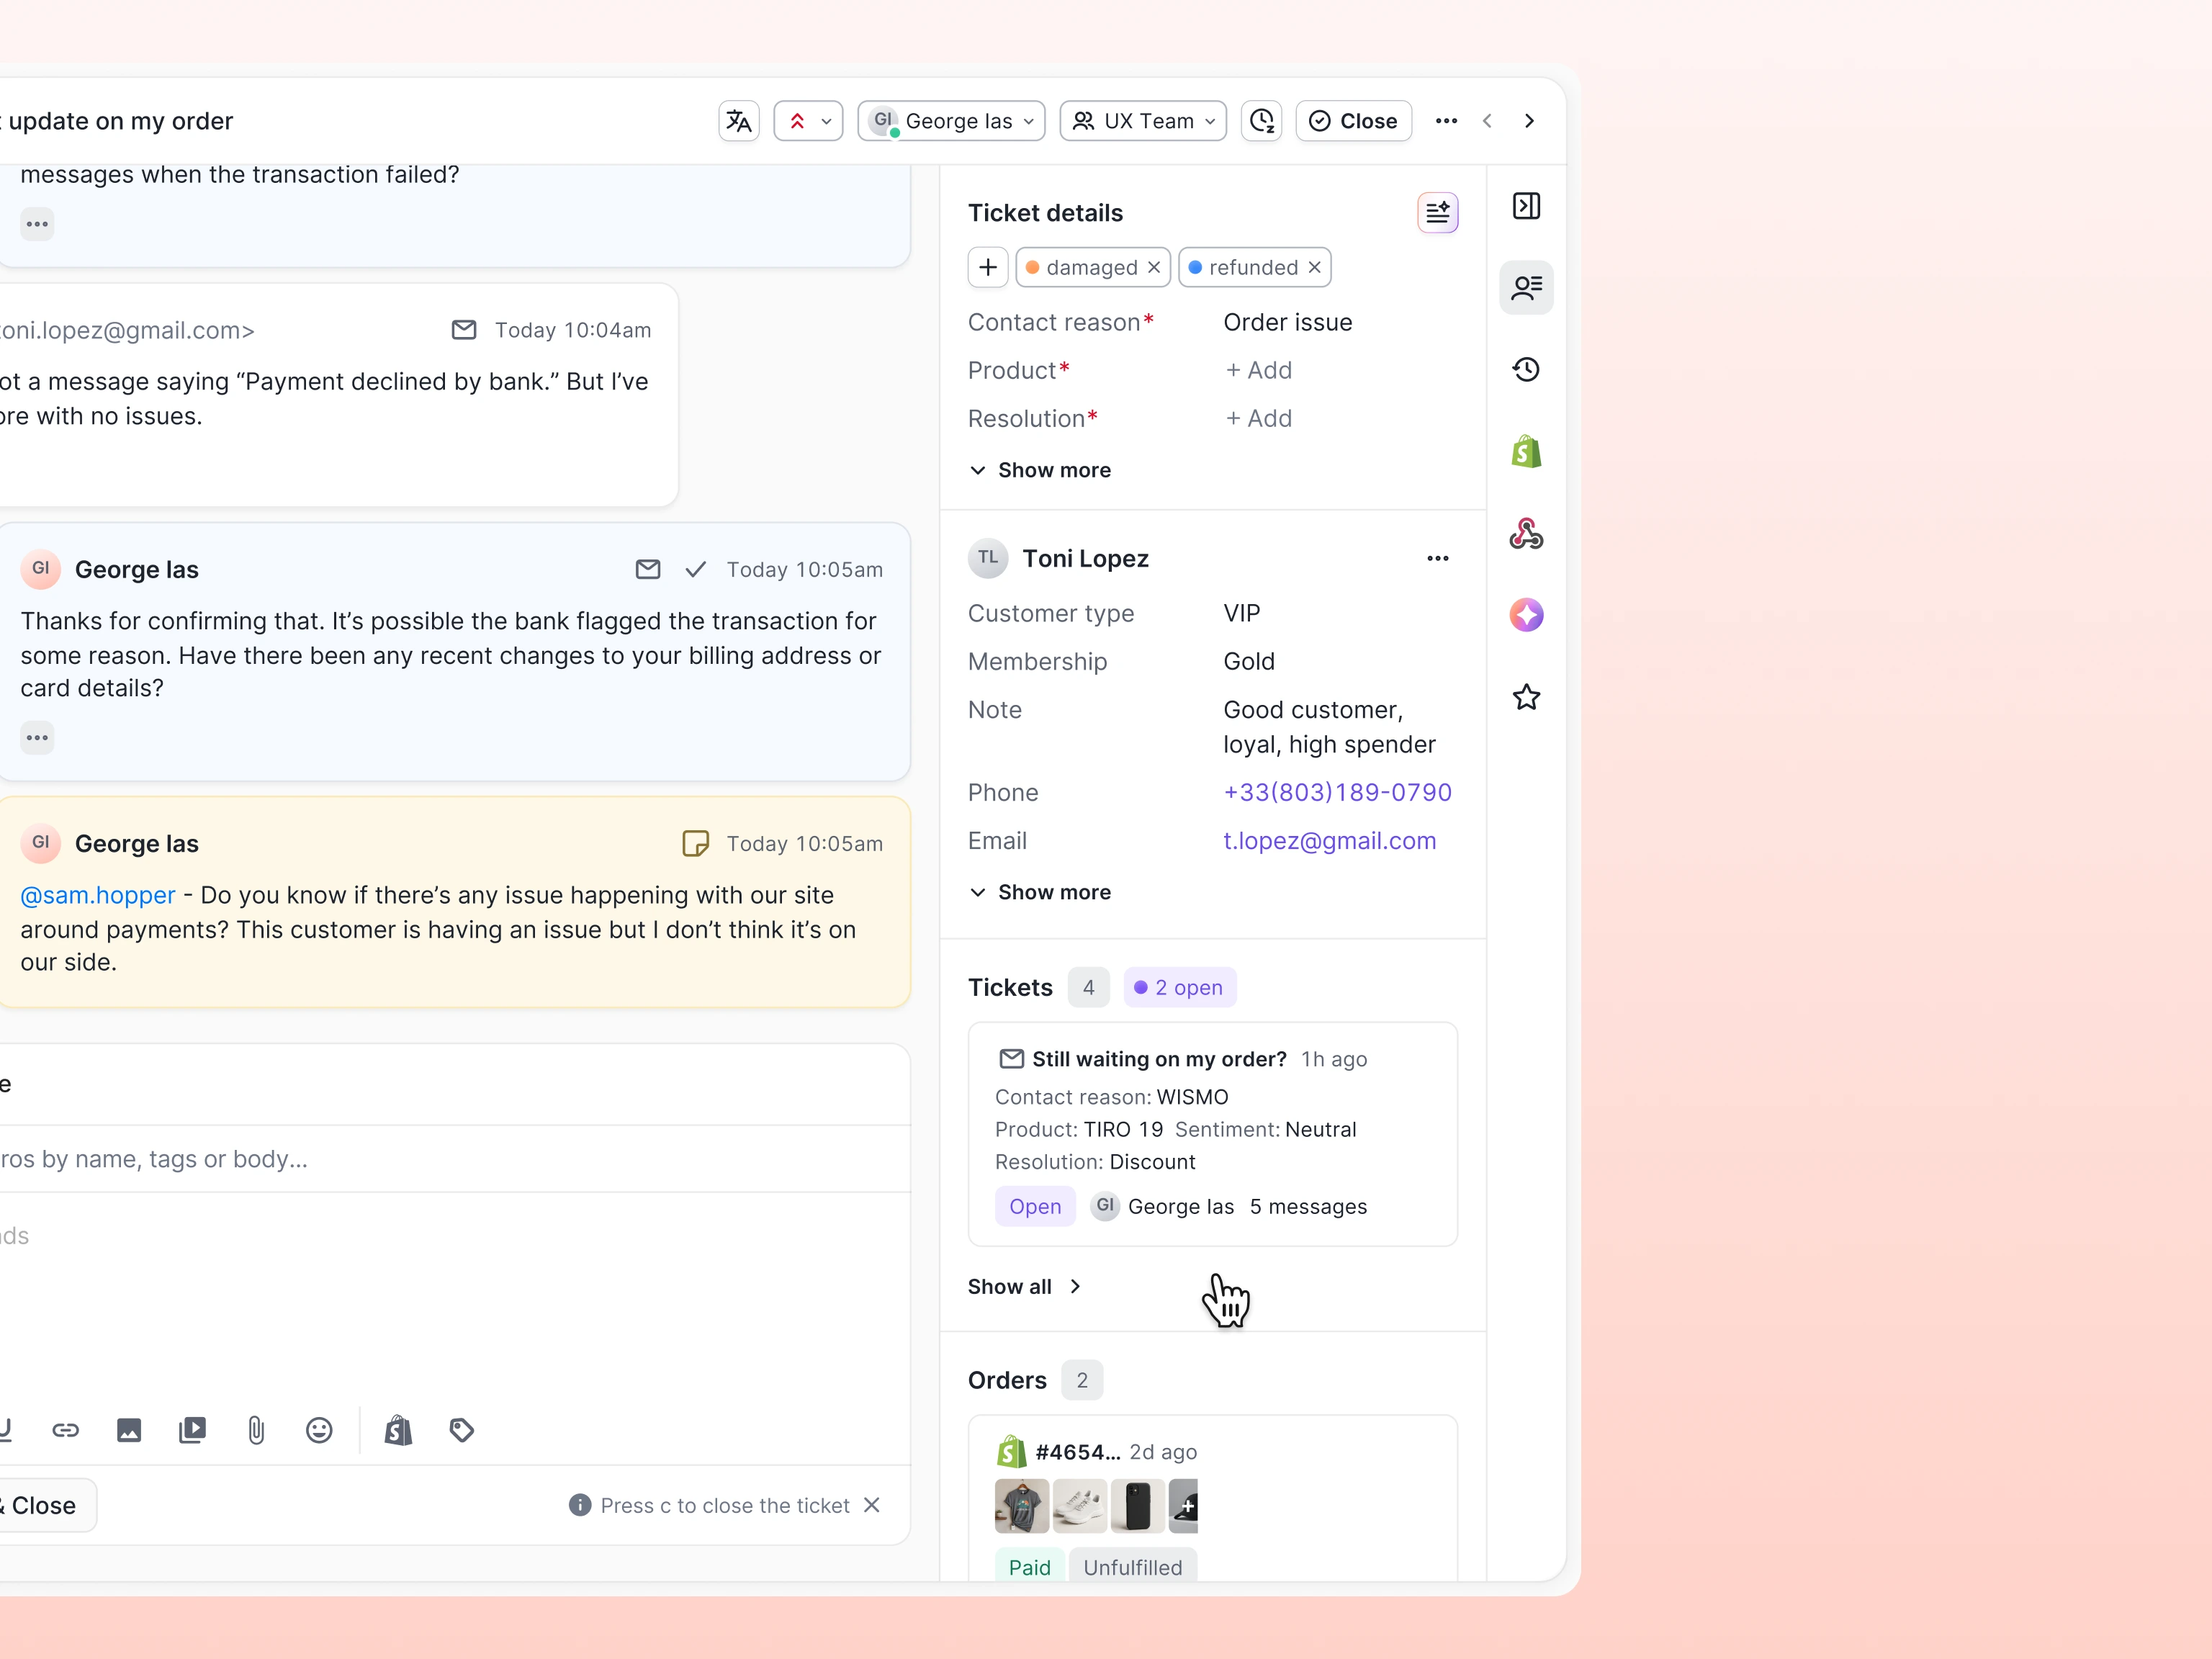Open the priority level dropdown
Image resolution: width=2212 pixels, height=1659 pixels.
(x=809, y=121)
